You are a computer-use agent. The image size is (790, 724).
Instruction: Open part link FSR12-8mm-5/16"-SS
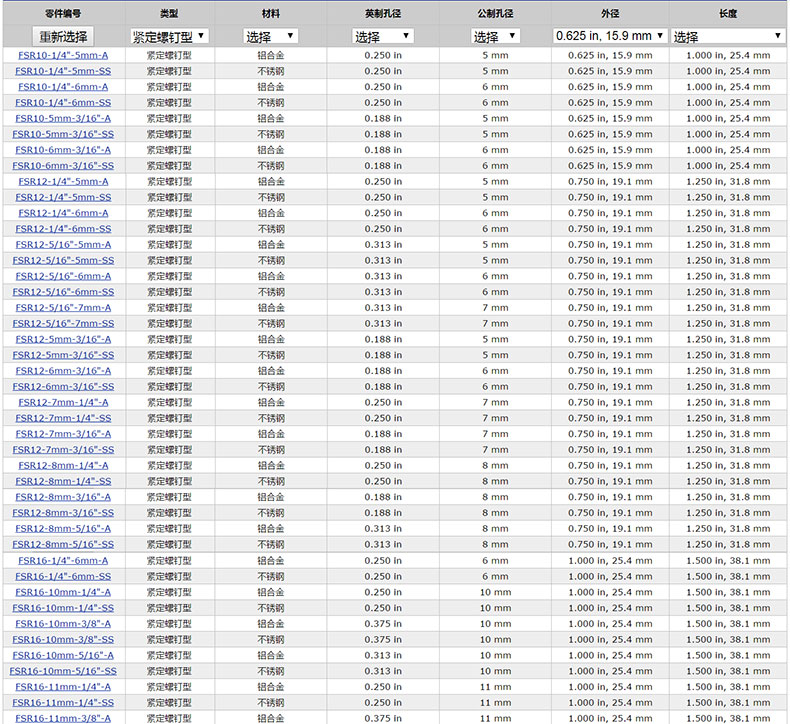[63, 544]
